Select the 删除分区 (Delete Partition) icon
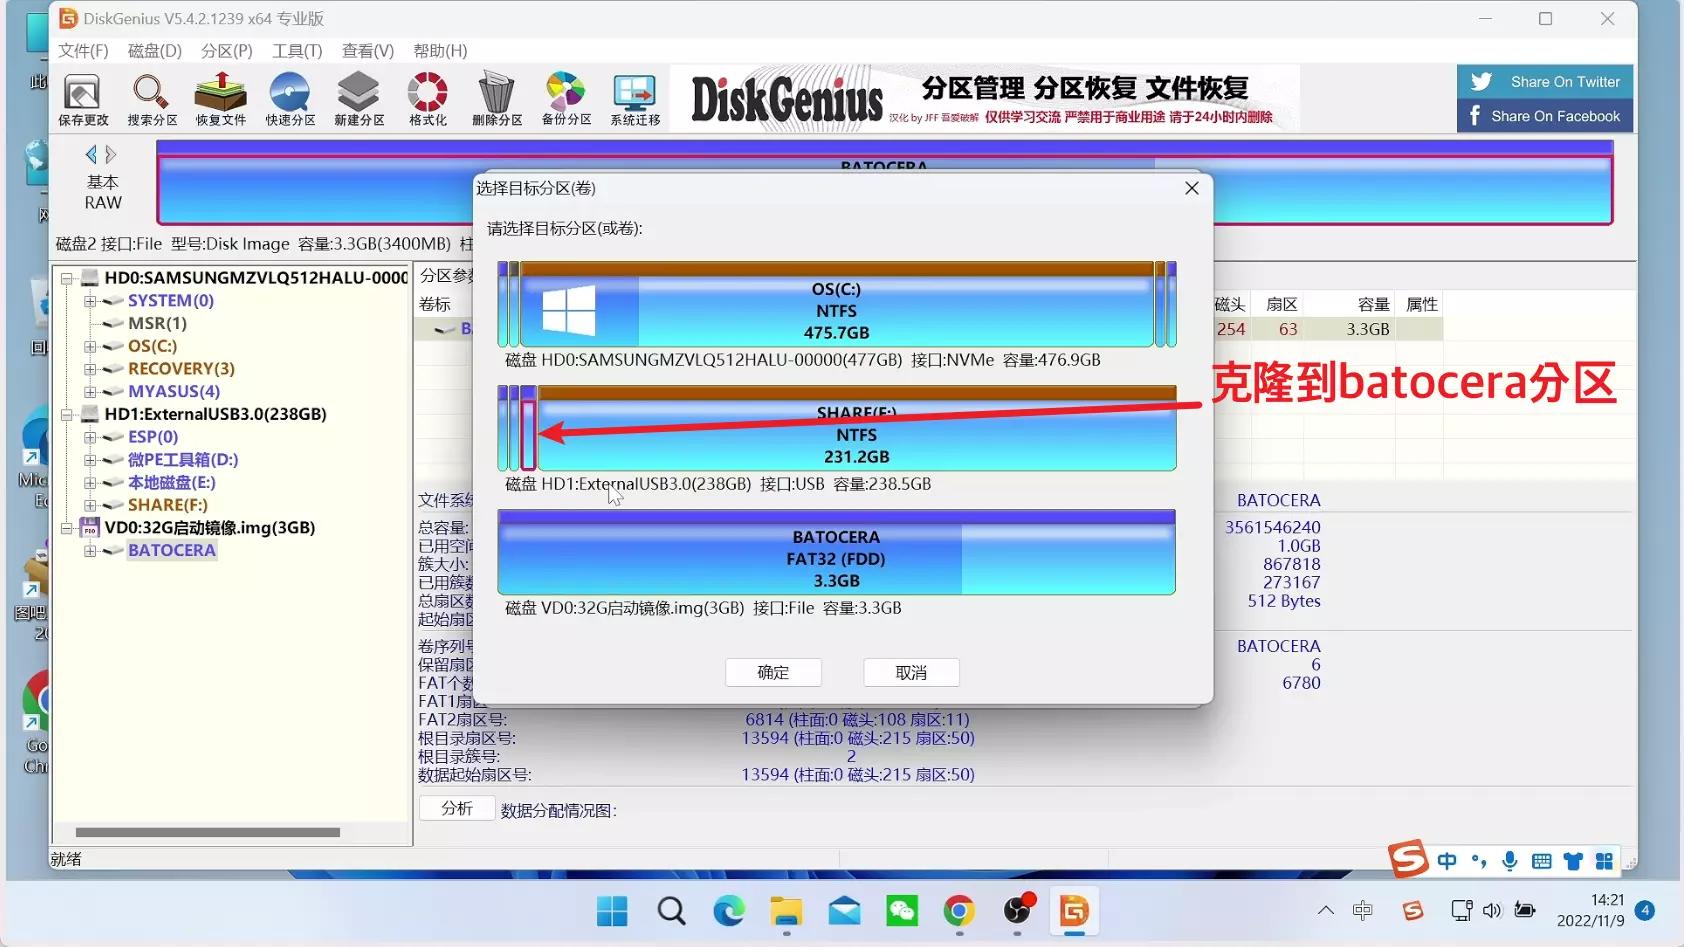The height and width of the screenshot is (947, 1684). coord(497,98)
